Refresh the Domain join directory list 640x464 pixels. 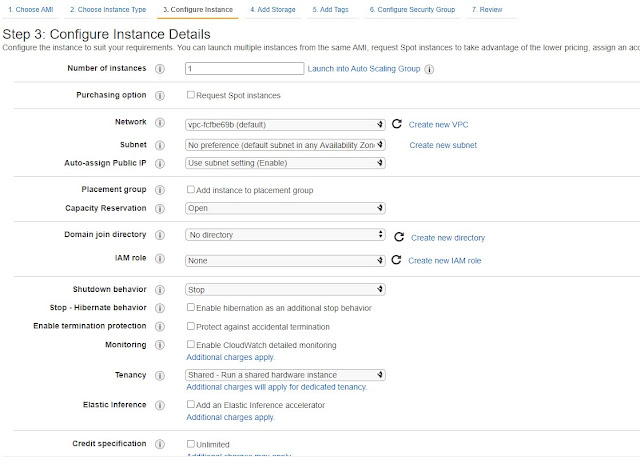point(399,237)
